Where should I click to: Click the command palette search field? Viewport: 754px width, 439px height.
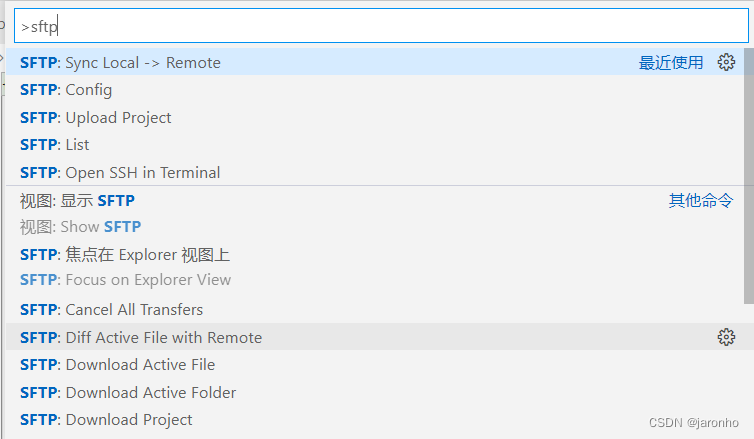pyautogui.click(x=381, y=26)
